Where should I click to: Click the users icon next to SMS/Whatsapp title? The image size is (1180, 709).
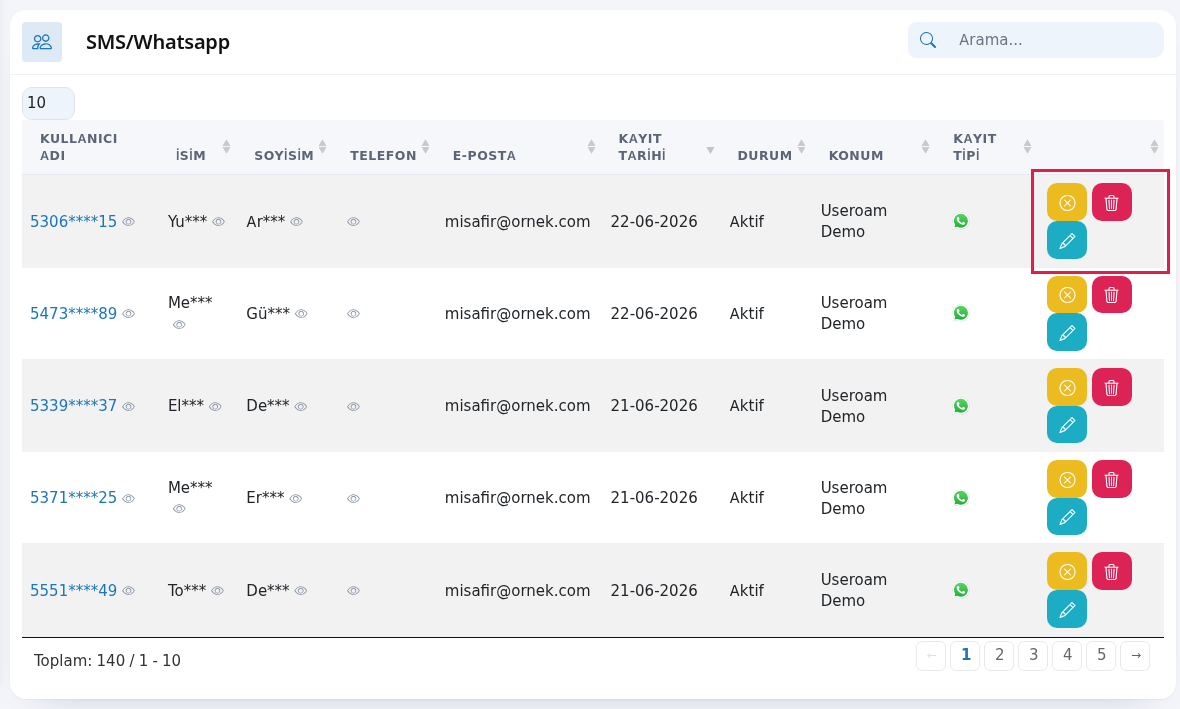click(42, 41)
